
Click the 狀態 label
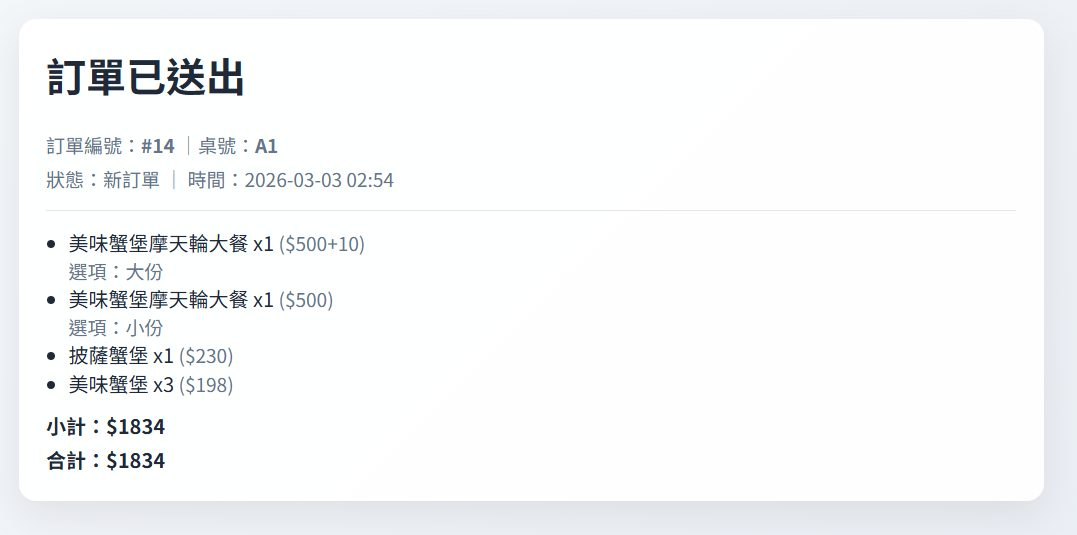(x=66, y=180)
